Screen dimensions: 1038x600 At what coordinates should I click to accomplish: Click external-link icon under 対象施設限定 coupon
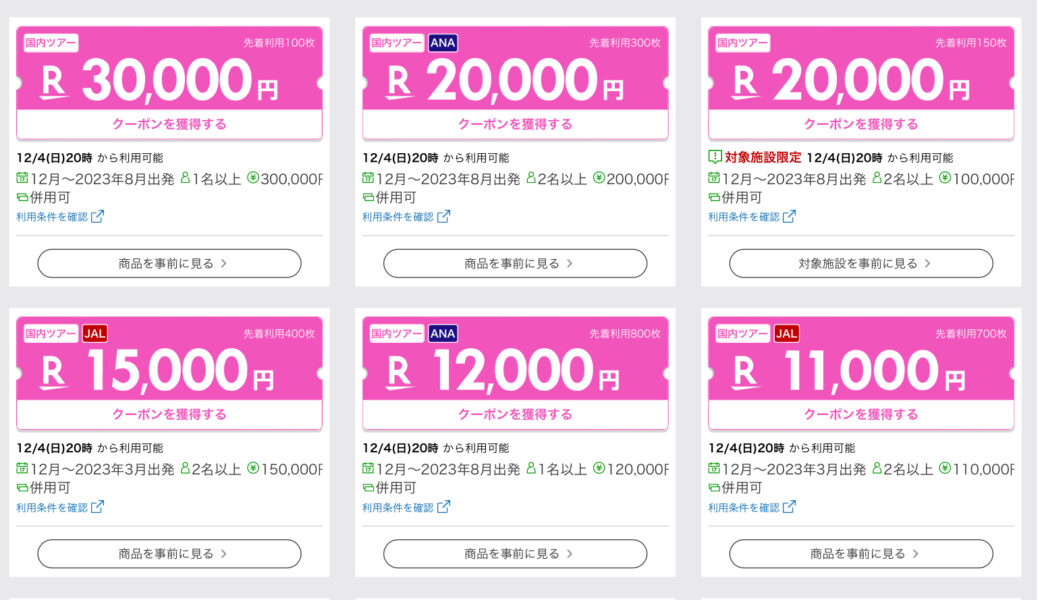(x=789, y=217)
